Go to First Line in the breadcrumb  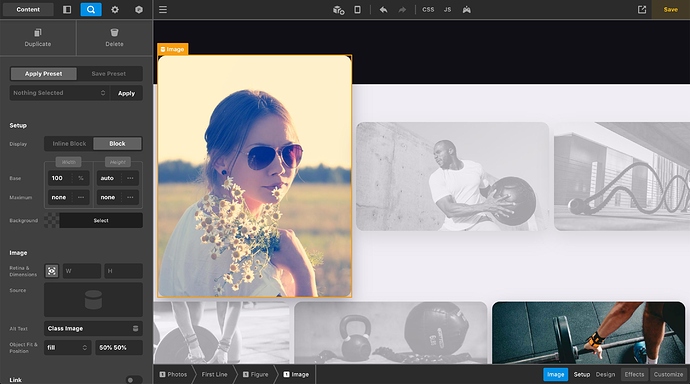[x=215, y=374]
